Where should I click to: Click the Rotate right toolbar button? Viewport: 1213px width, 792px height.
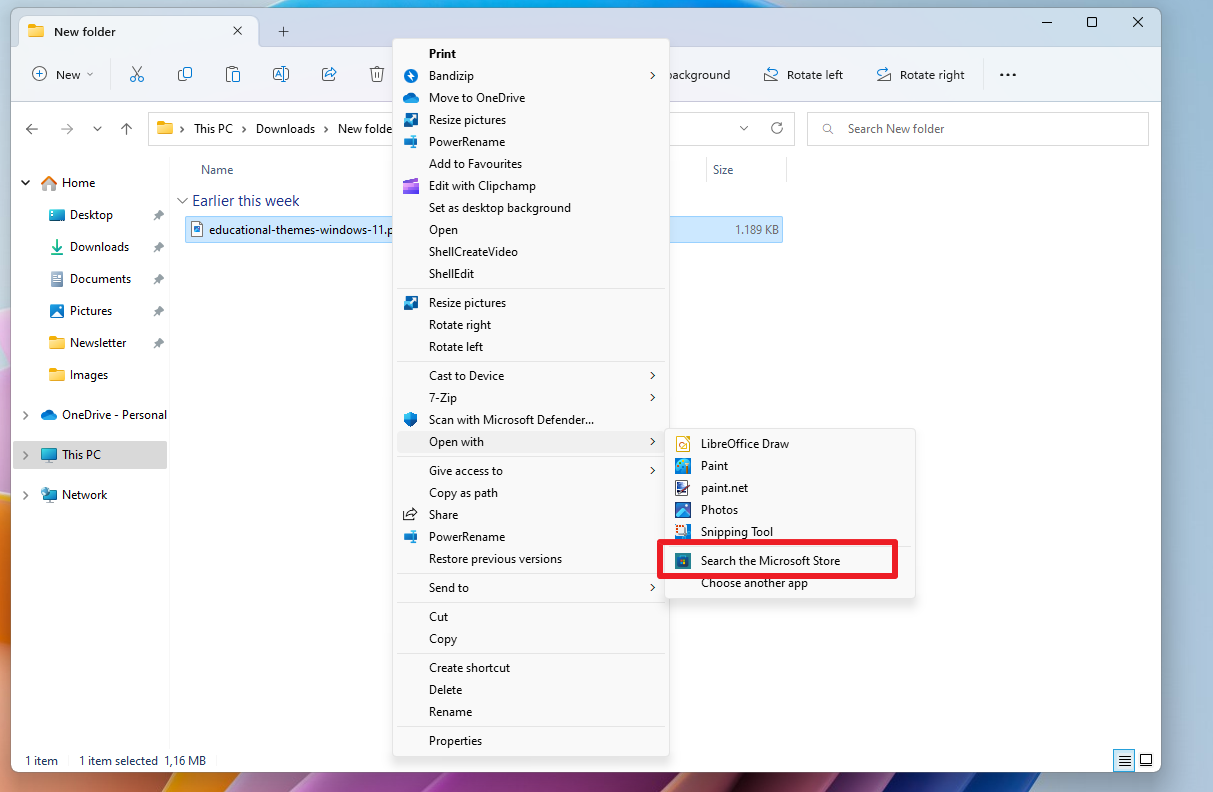click(x=919, y=74)
